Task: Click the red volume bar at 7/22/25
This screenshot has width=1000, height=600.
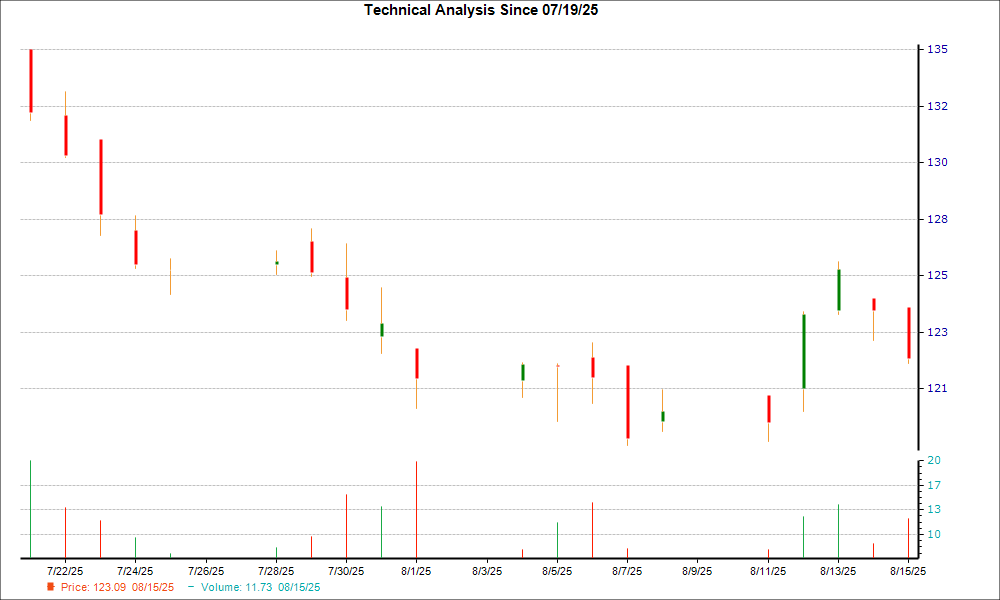Action: click(x=65, y=533)
